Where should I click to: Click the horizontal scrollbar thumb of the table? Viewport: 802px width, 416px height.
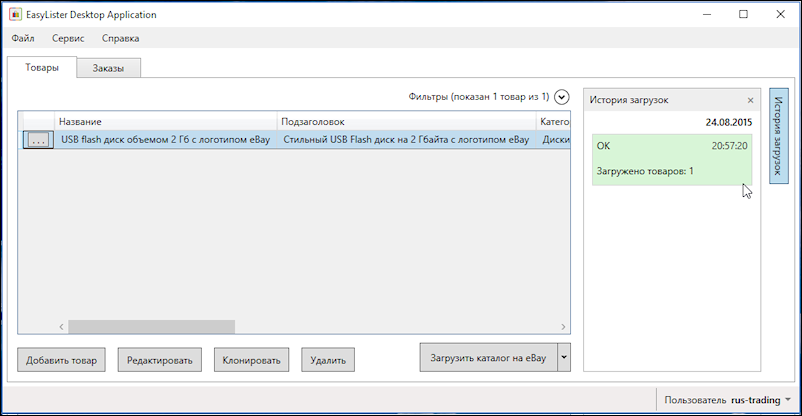tap(151, 326)
